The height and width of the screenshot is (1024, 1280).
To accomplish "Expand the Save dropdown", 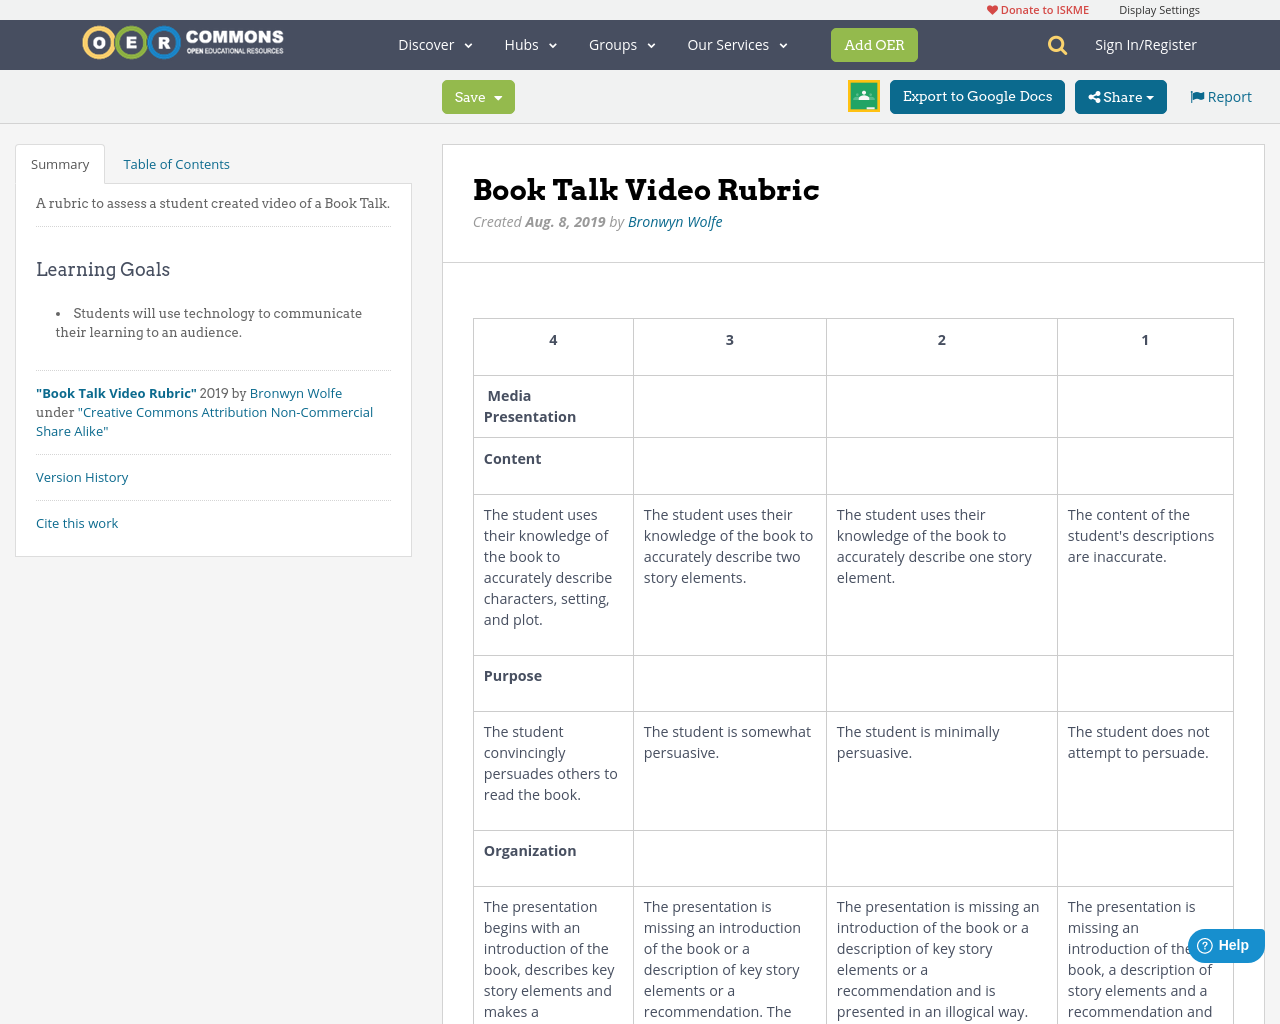I will (x=478, y=96).
